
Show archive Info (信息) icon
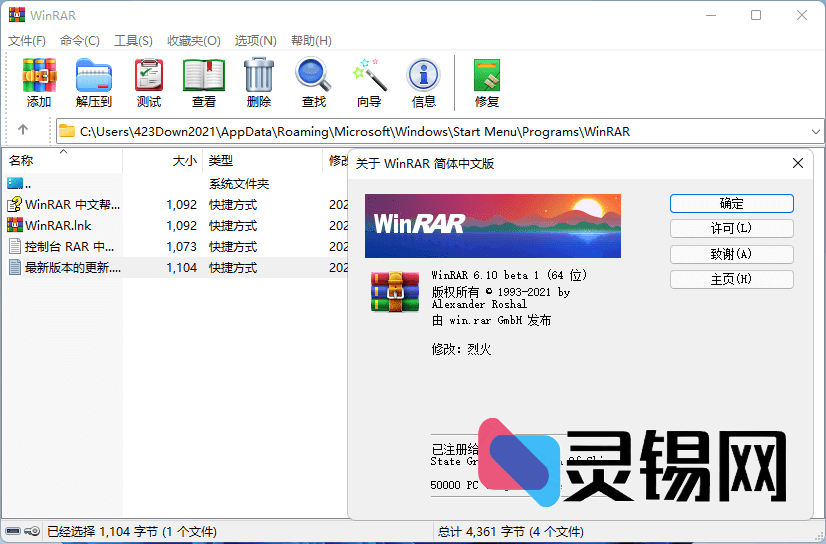click(x=424, y=83)
